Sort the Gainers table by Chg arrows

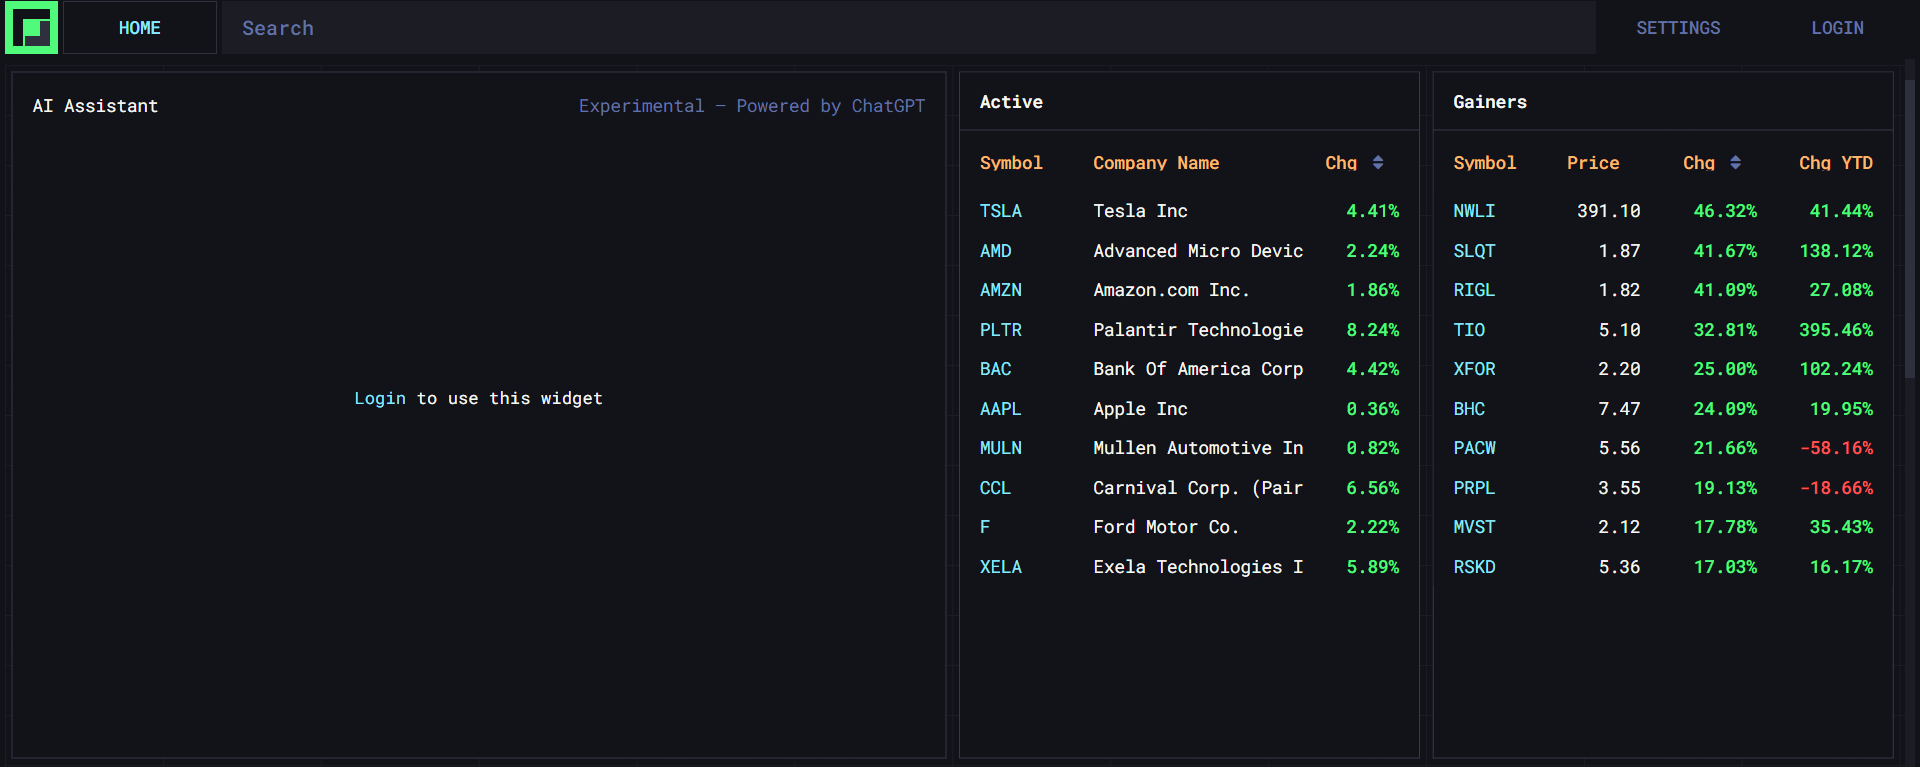tap(1735, 163)
